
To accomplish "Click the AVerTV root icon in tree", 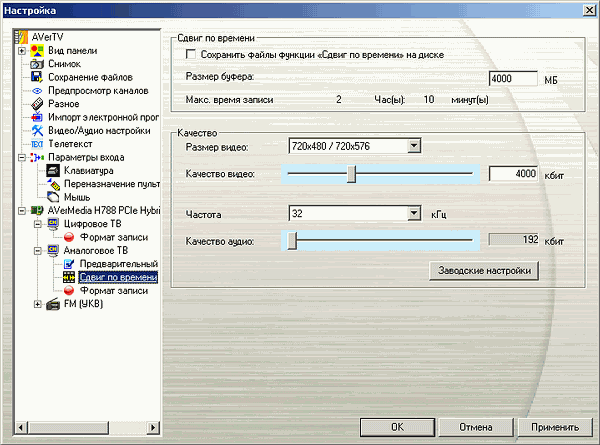I will [x=21, y=37].
